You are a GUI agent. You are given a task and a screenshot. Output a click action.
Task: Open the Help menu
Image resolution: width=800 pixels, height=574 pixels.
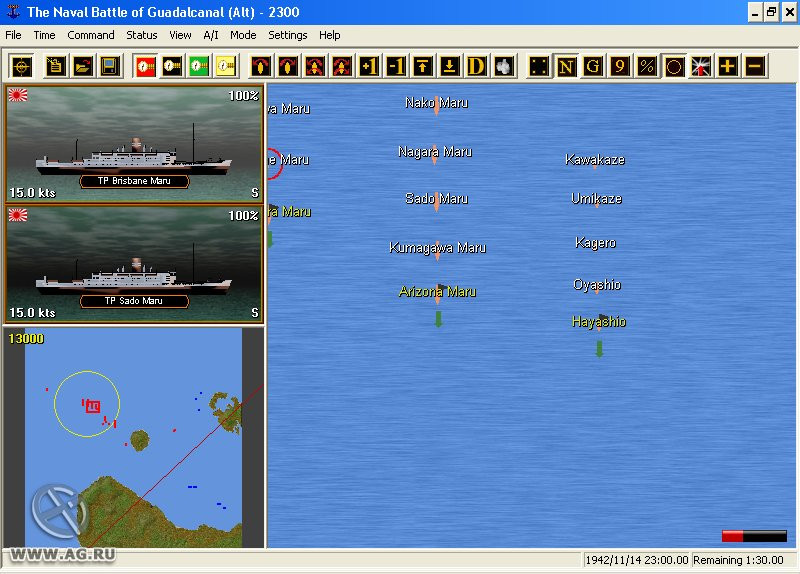(330, 35)
